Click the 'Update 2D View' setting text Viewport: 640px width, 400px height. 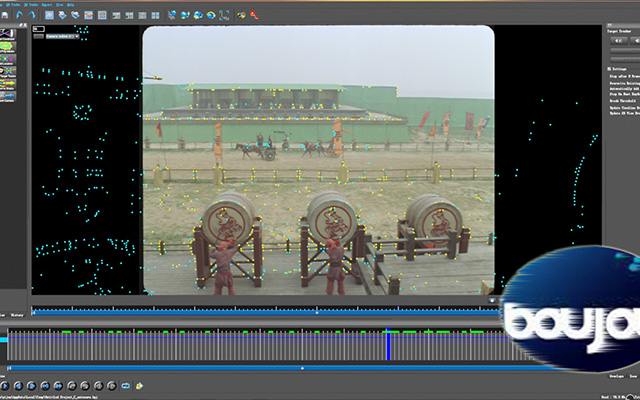coord(624,113)
